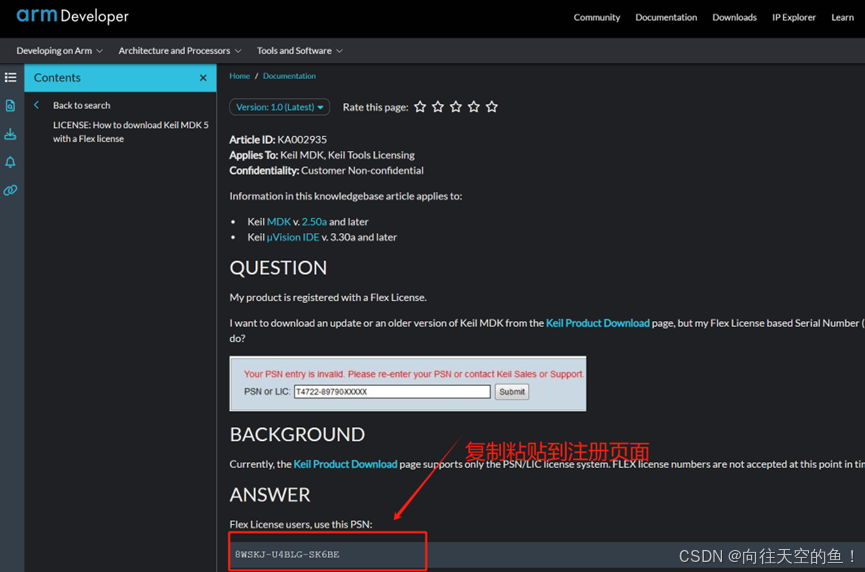Click the copy link sidebar icon
Screen dimensions: 865x572
pyautogui.click(x=10, y=190)
